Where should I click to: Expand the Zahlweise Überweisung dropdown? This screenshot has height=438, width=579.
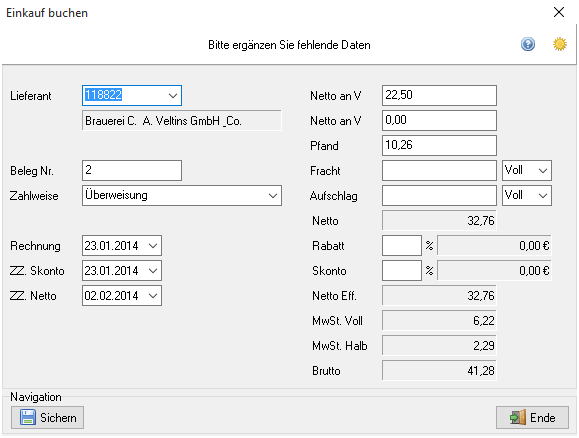273,195
